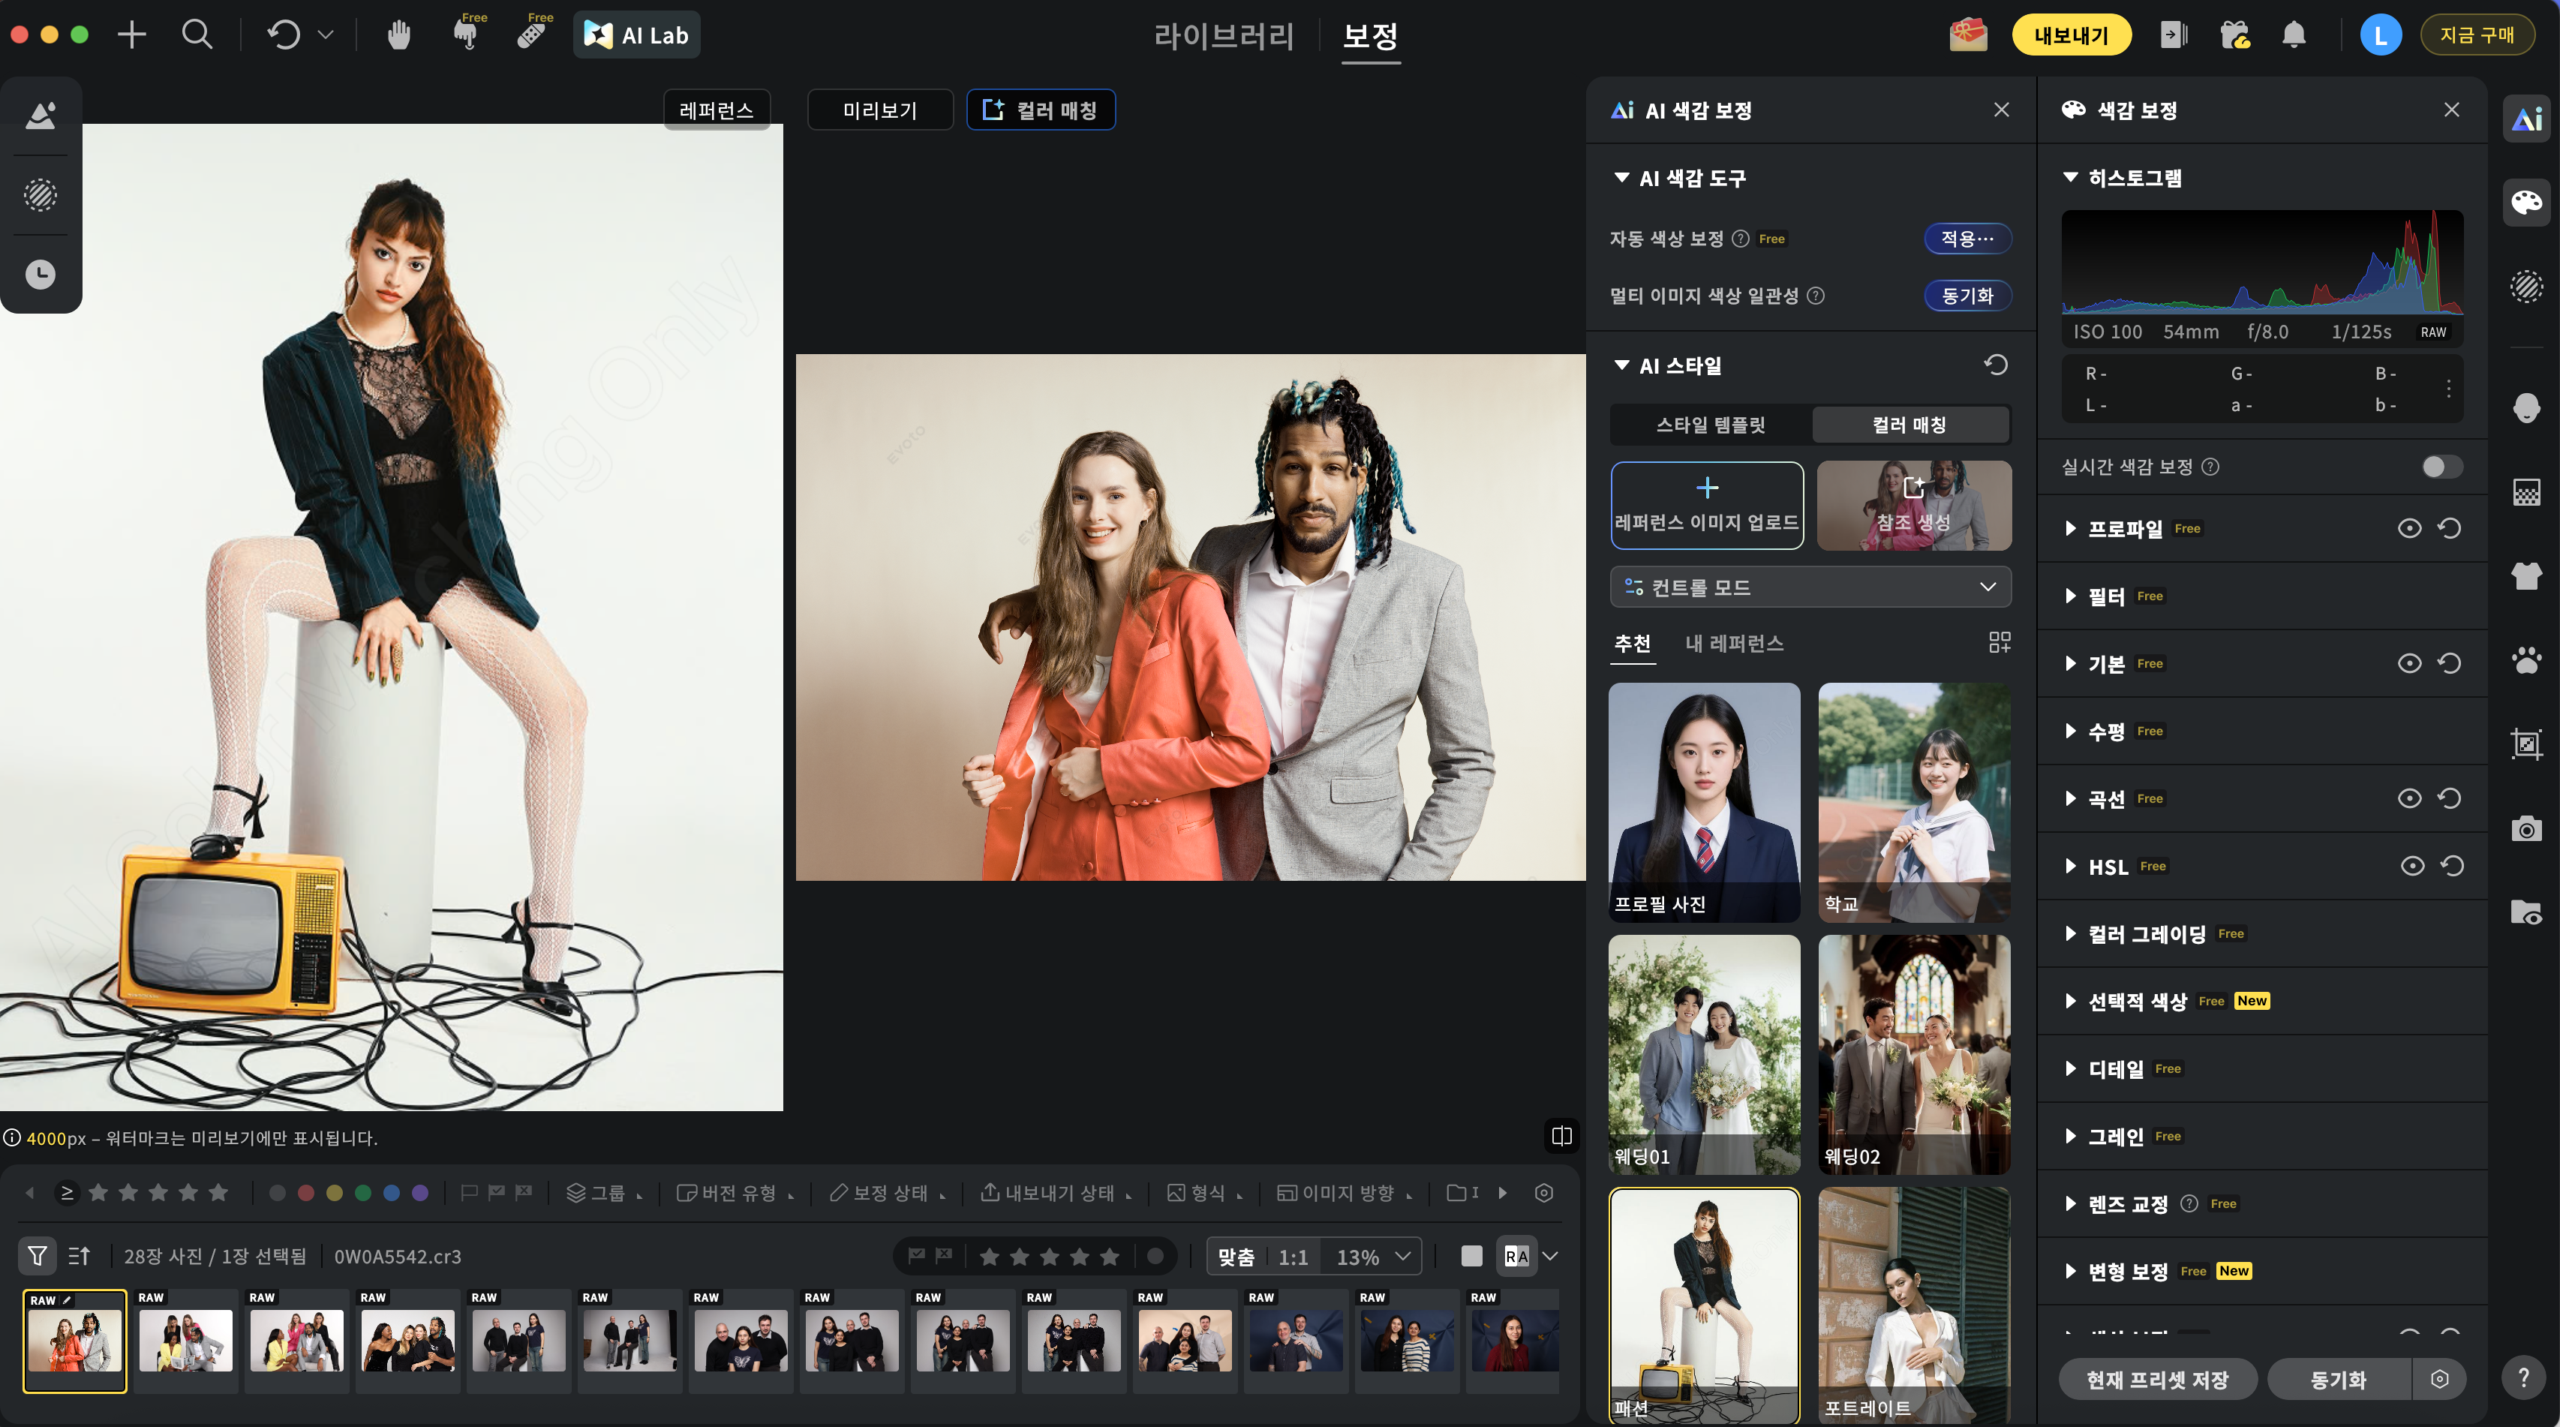Select the hand pan tool
The image size is (2560, 1427).
click(x=398, y=36)
